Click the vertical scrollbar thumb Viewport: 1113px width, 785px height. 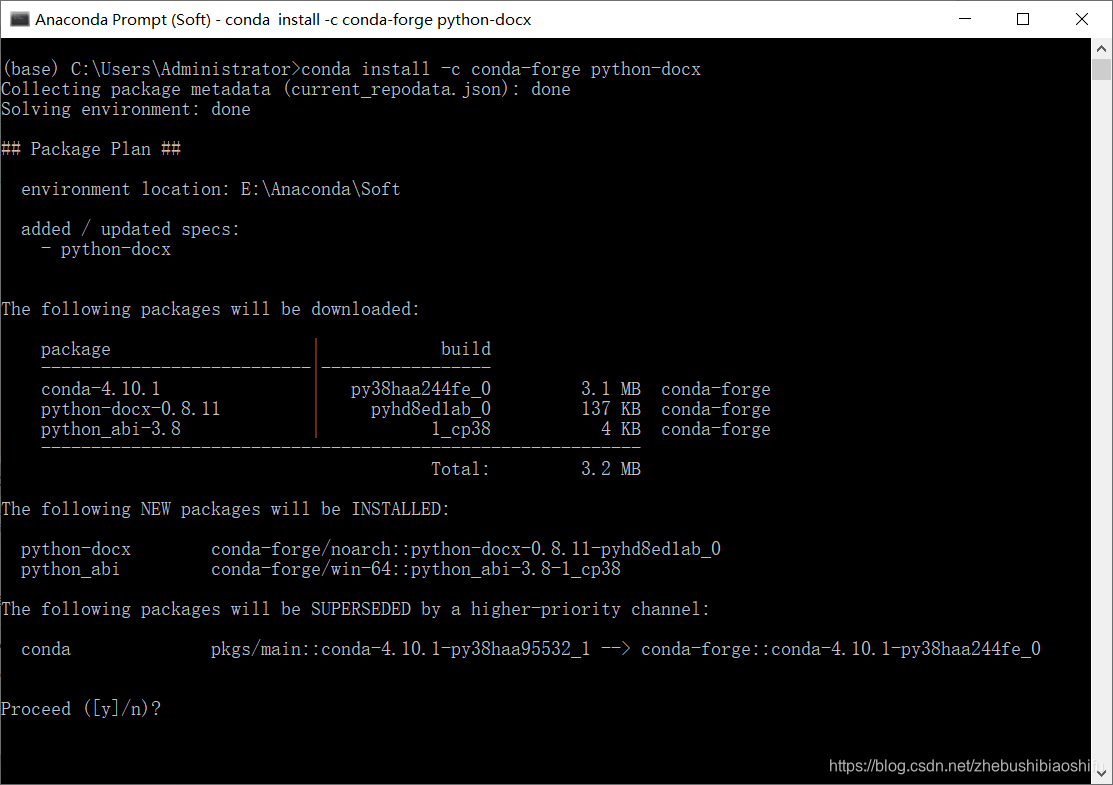[x=1102, y=70]
